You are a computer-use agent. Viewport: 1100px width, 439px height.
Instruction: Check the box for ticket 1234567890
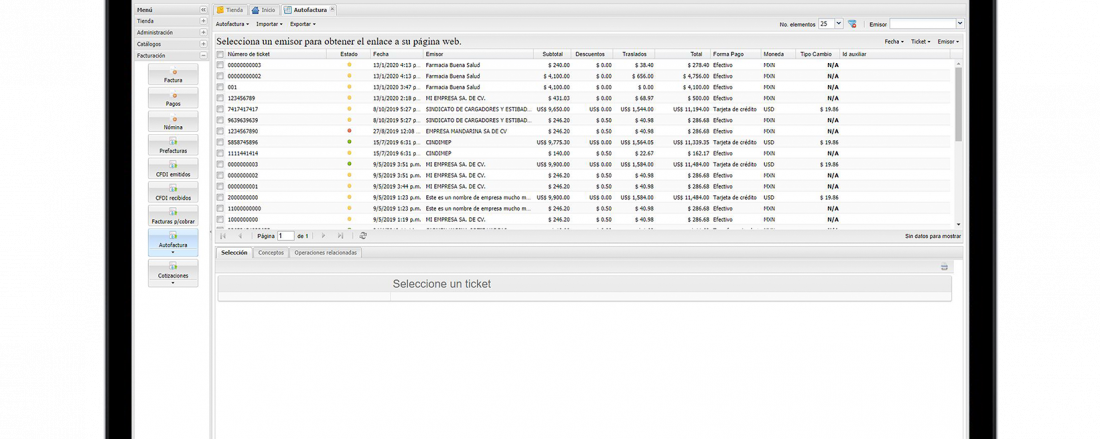pos(220,131)
